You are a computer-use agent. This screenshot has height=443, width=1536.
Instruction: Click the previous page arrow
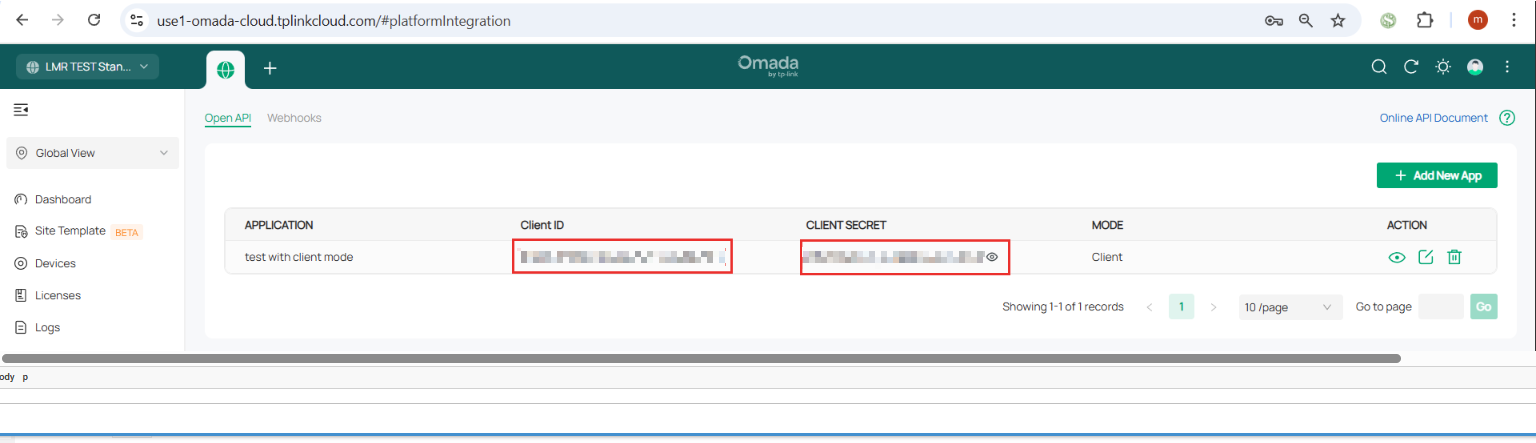pos(1150,307)
